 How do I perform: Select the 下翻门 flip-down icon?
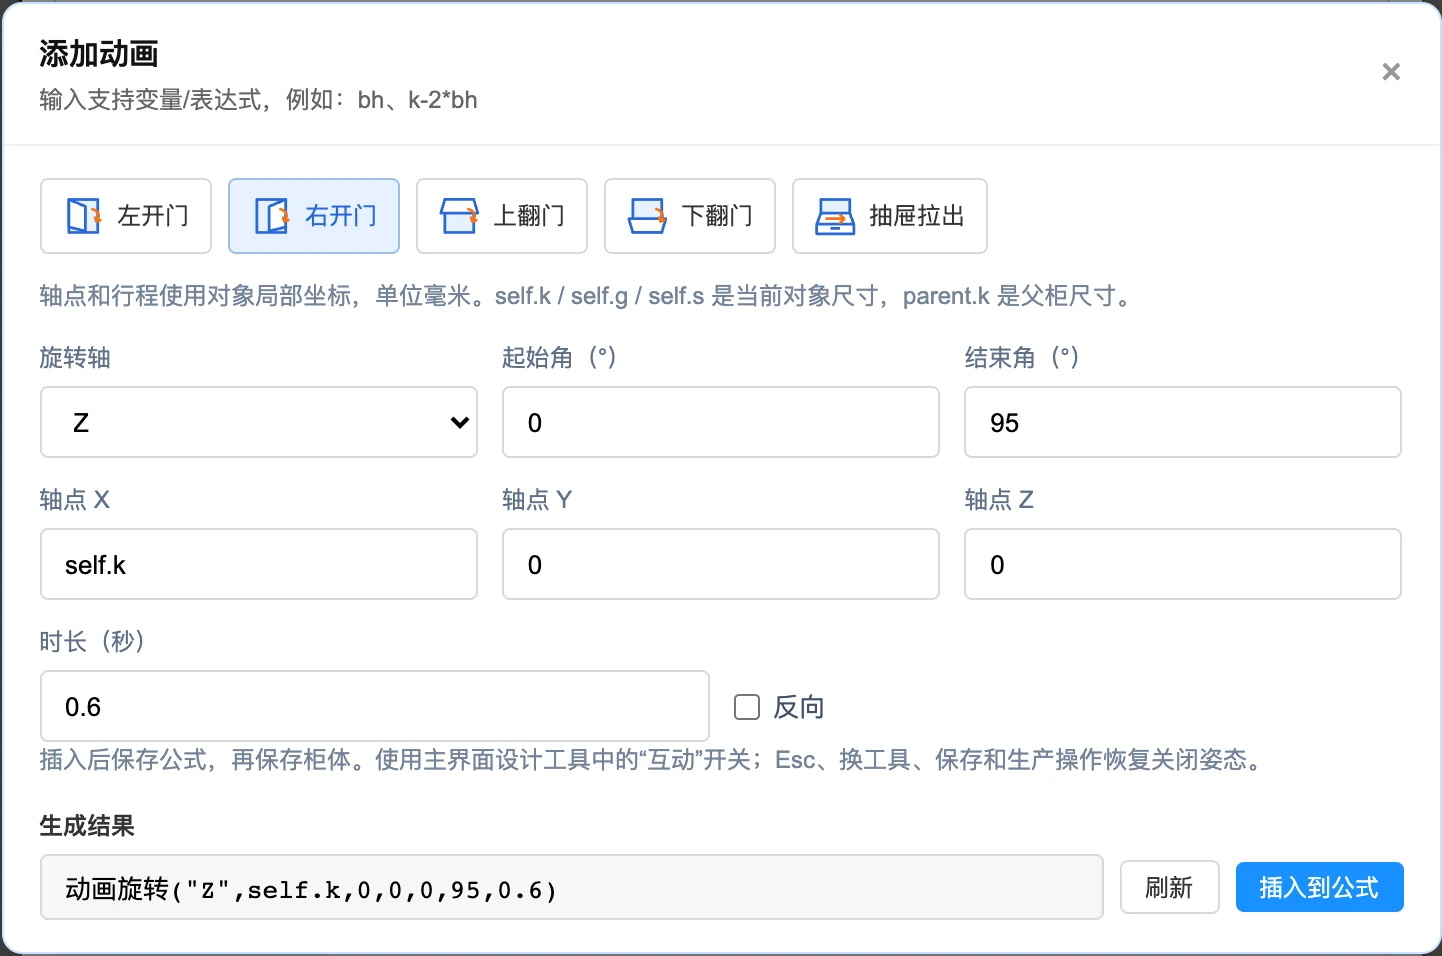[x=647, y=216]
